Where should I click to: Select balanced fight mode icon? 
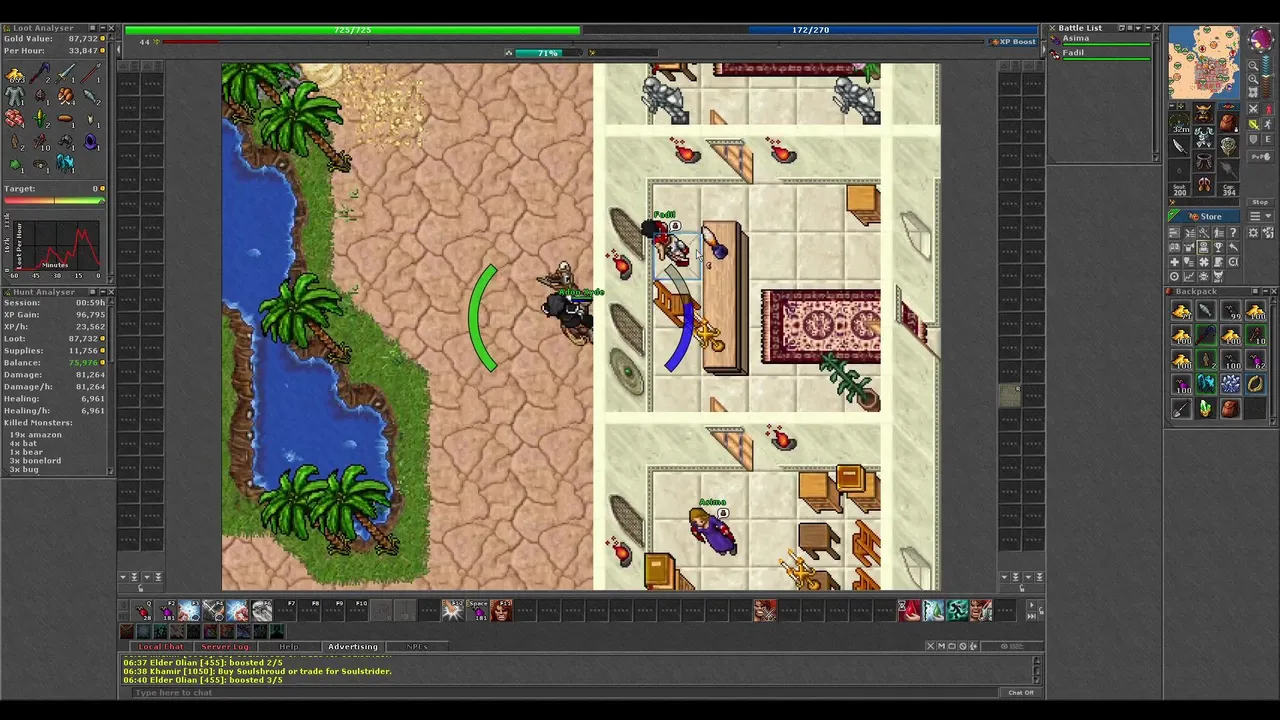[x=1253, y=124]
